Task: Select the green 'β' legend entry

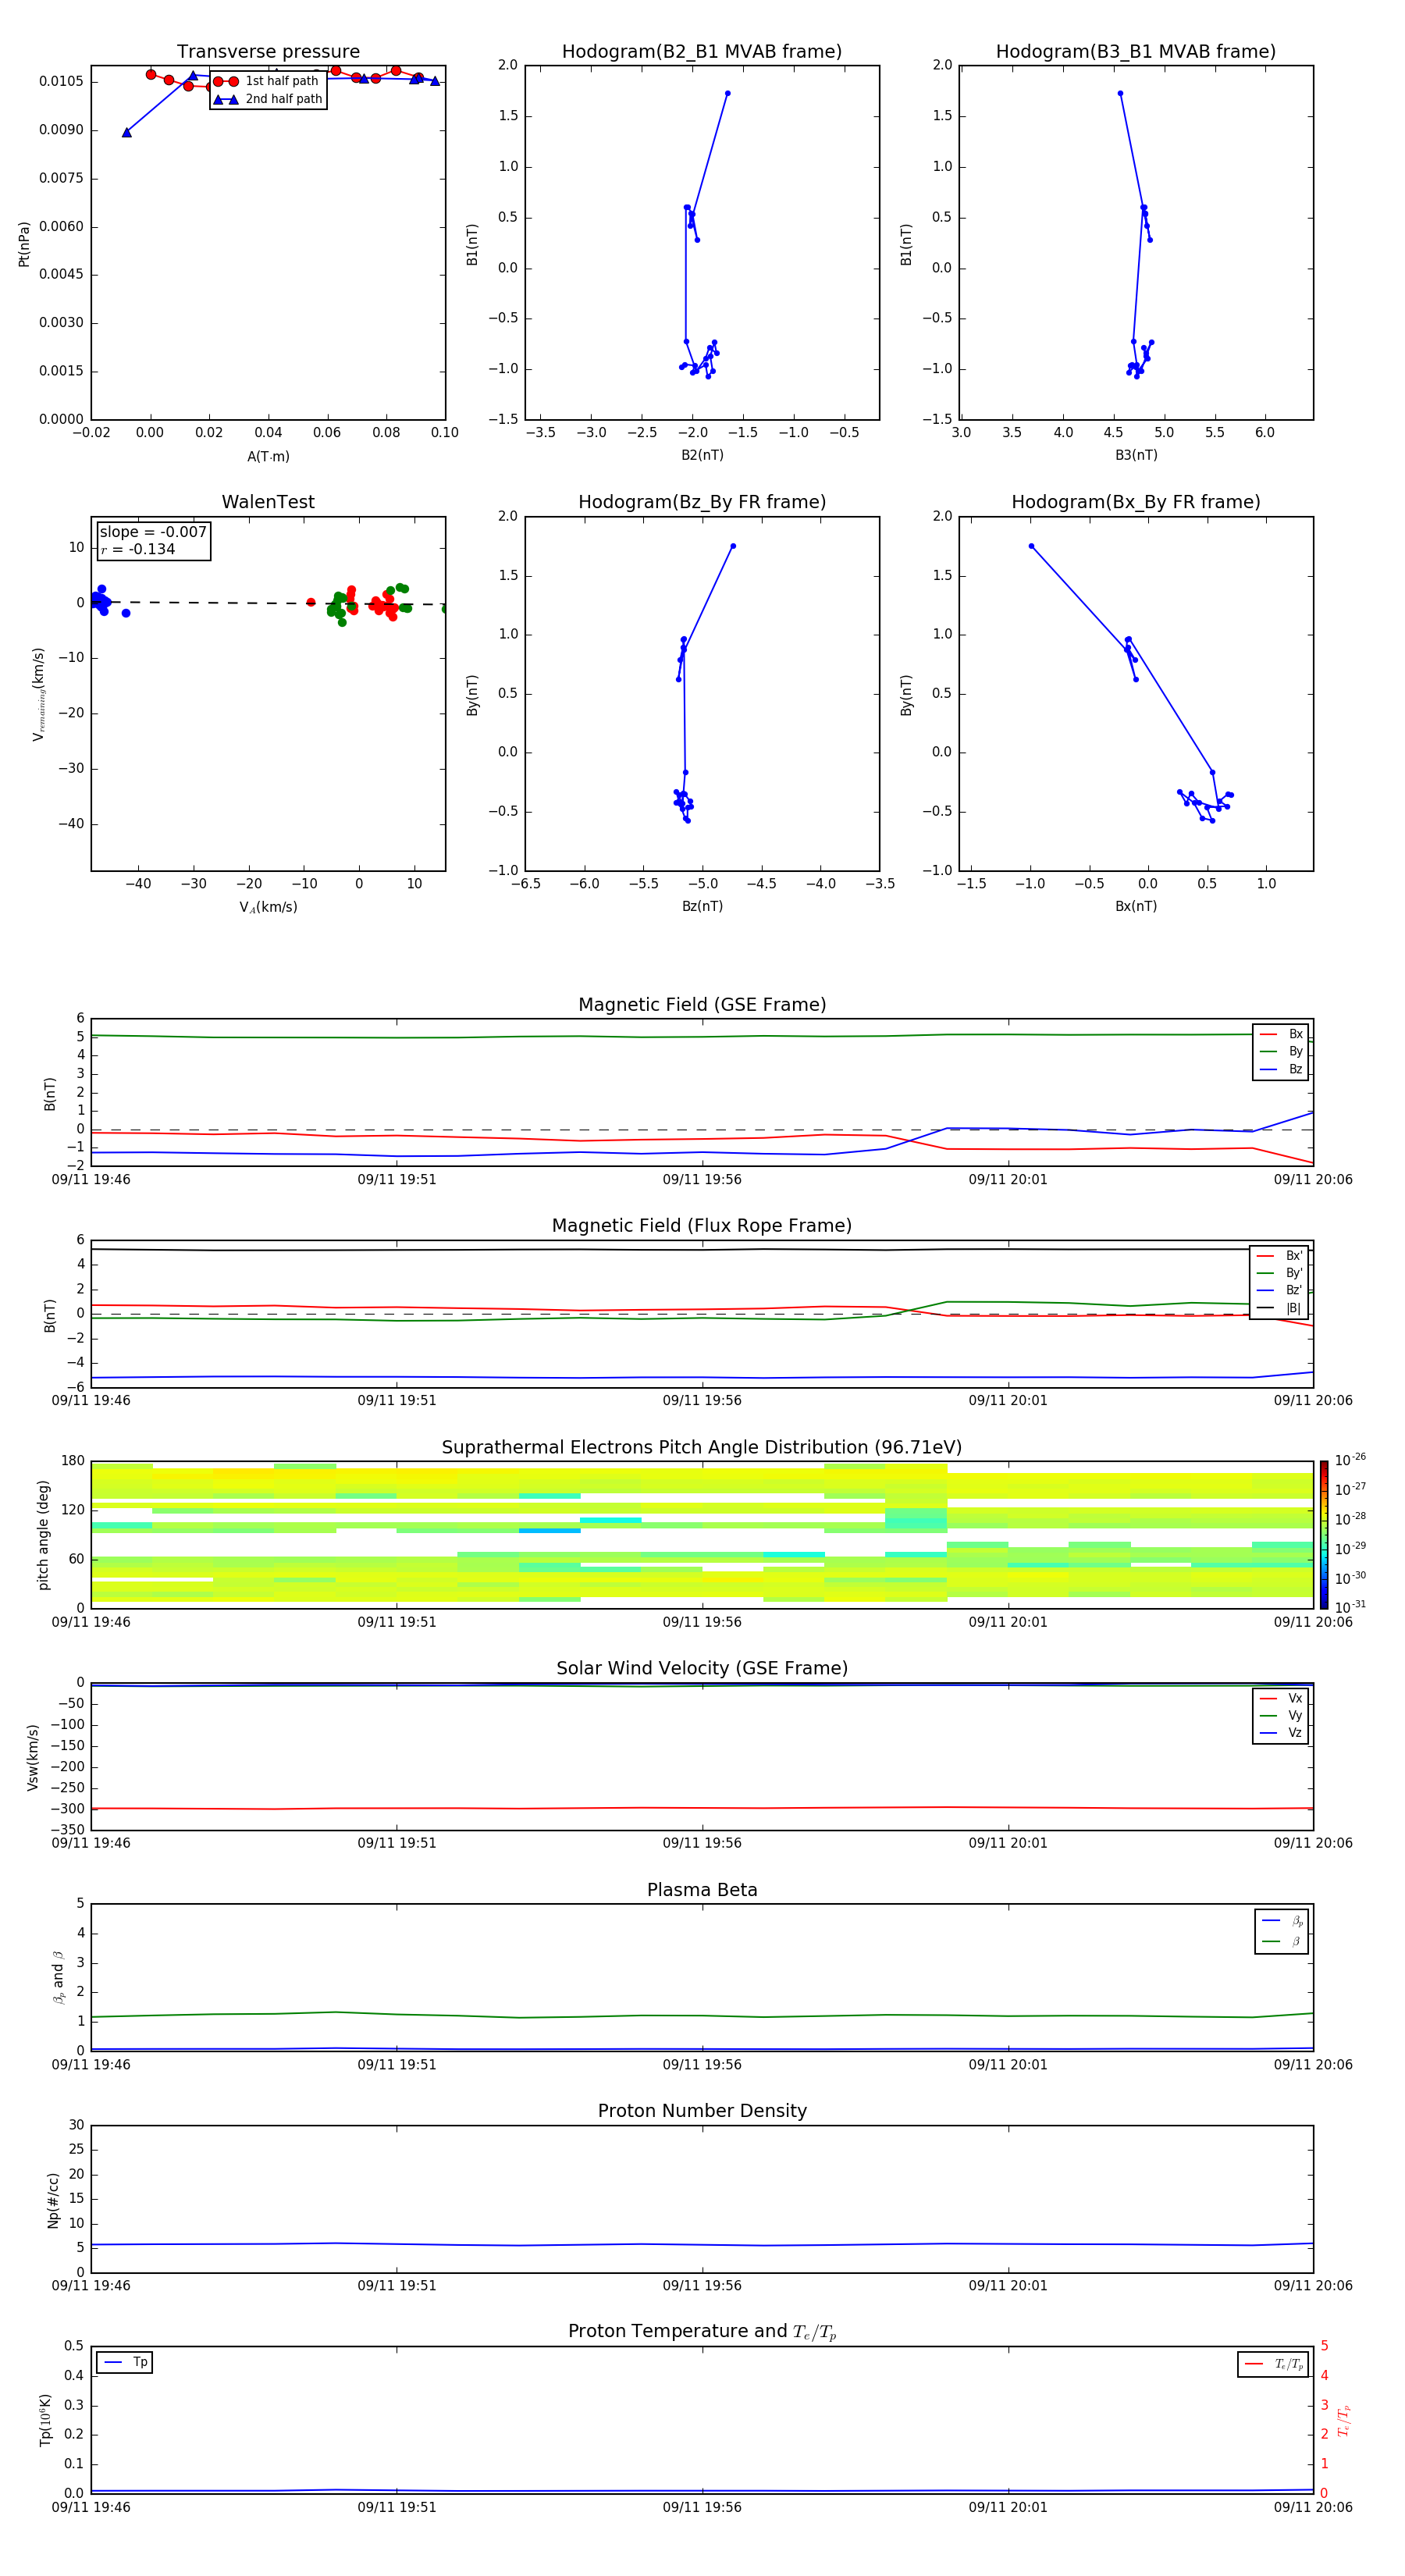Action: (1282, 1941)
